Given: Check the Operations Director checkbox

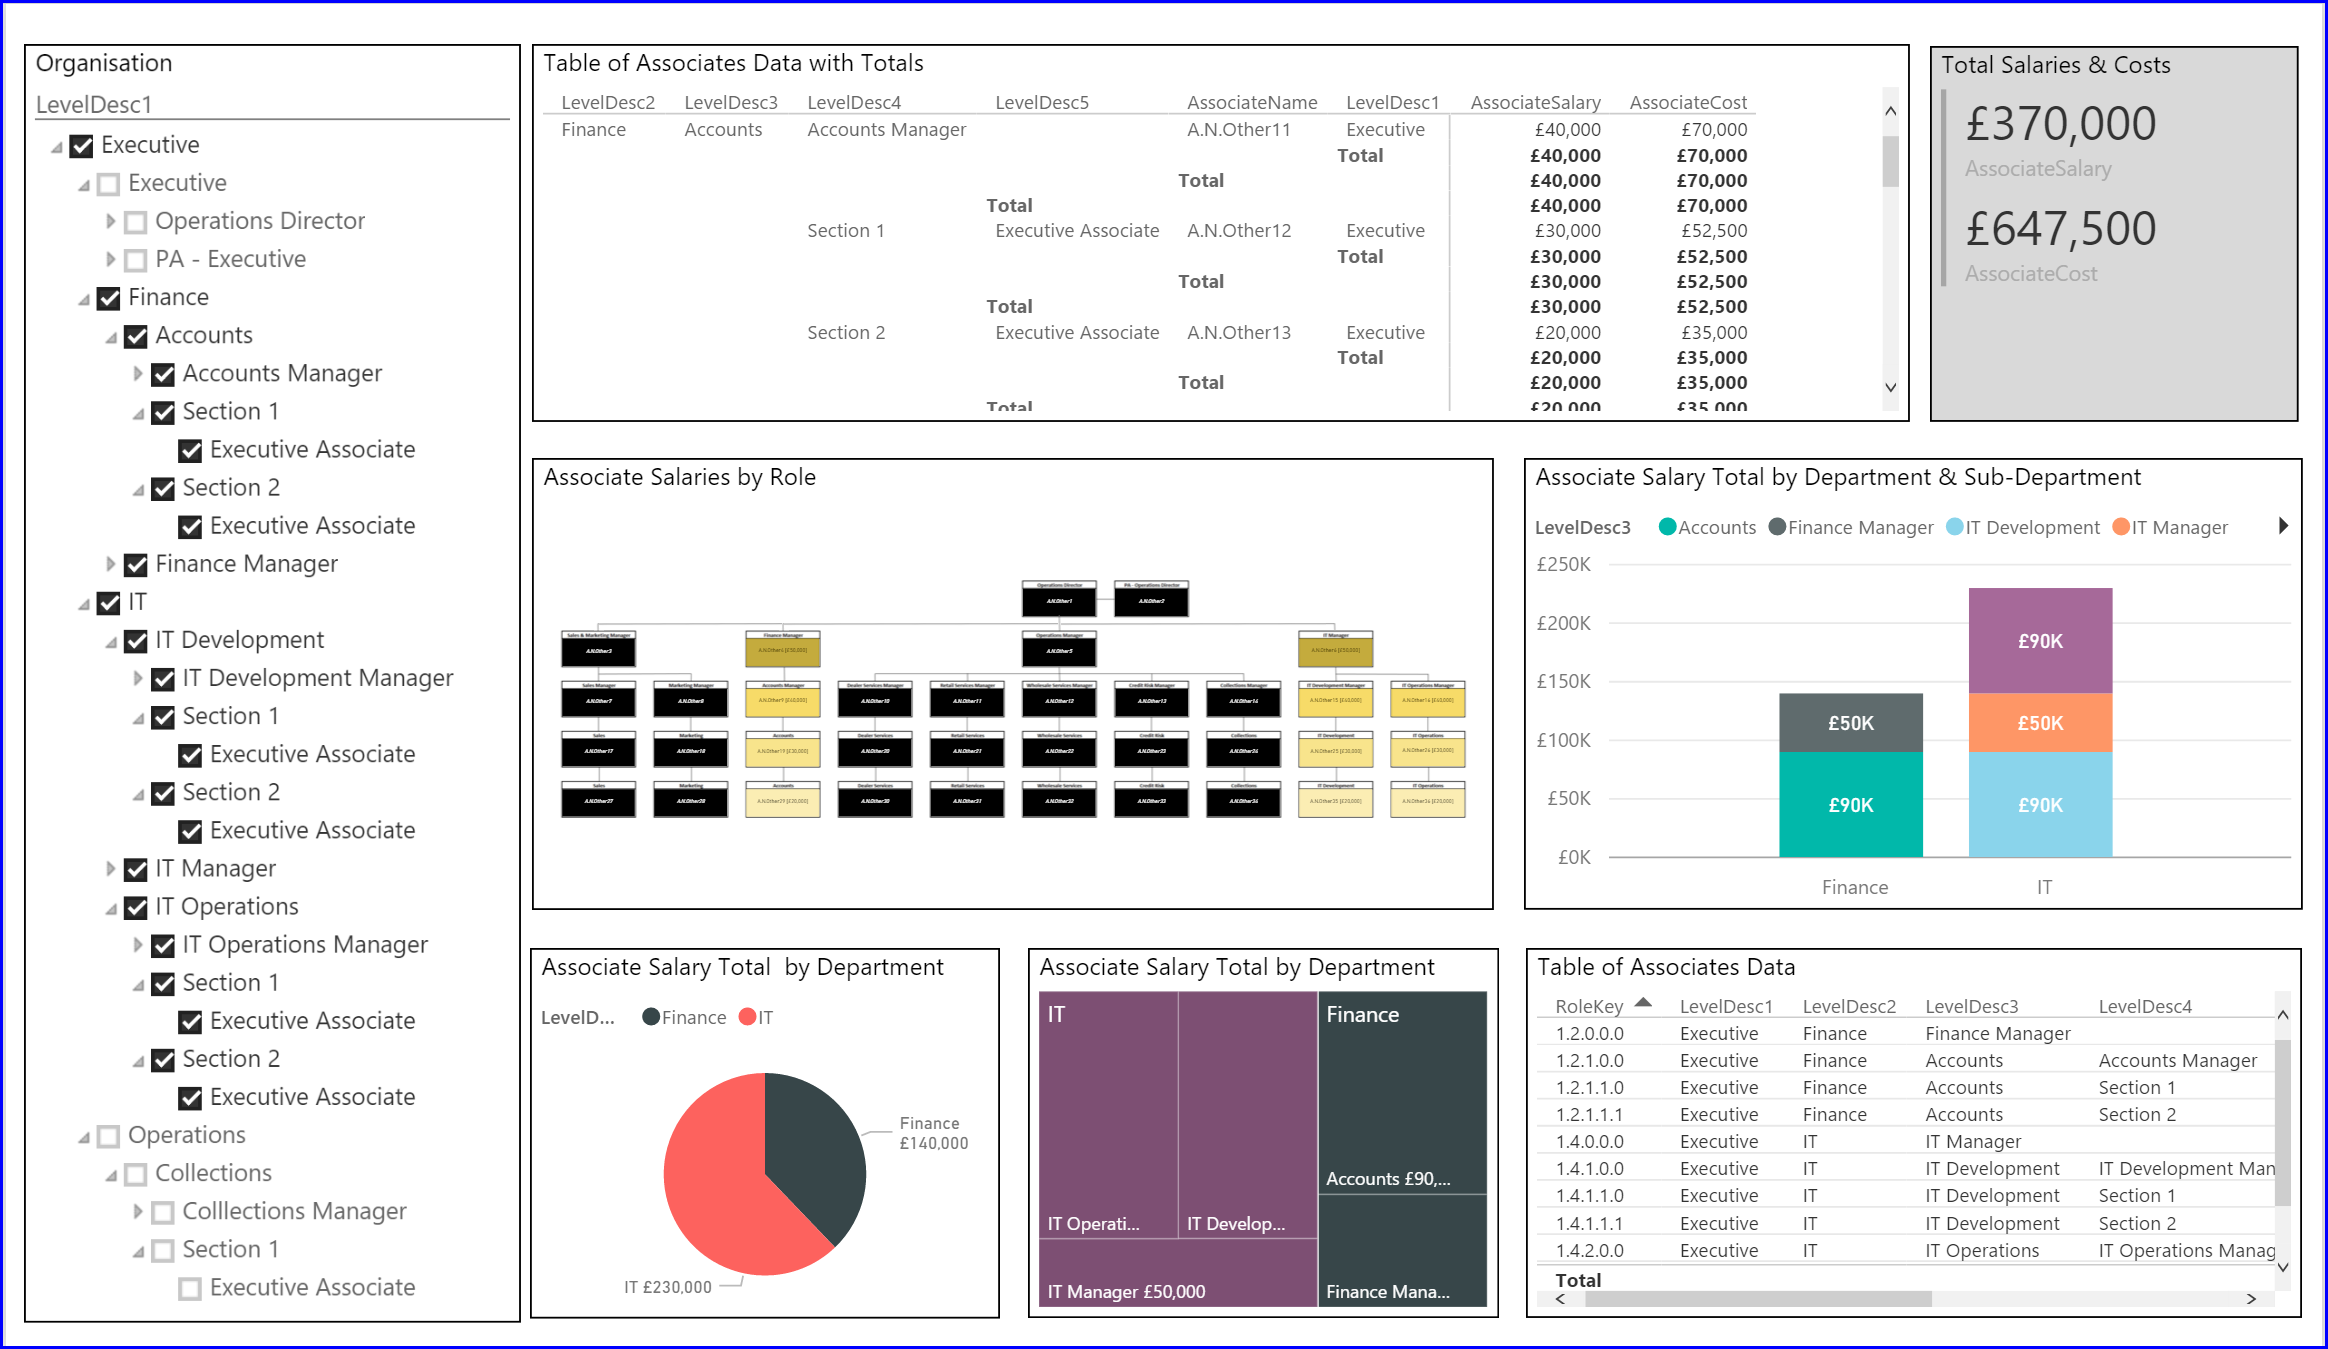Looking at the screenshot, I should [136, 222].
